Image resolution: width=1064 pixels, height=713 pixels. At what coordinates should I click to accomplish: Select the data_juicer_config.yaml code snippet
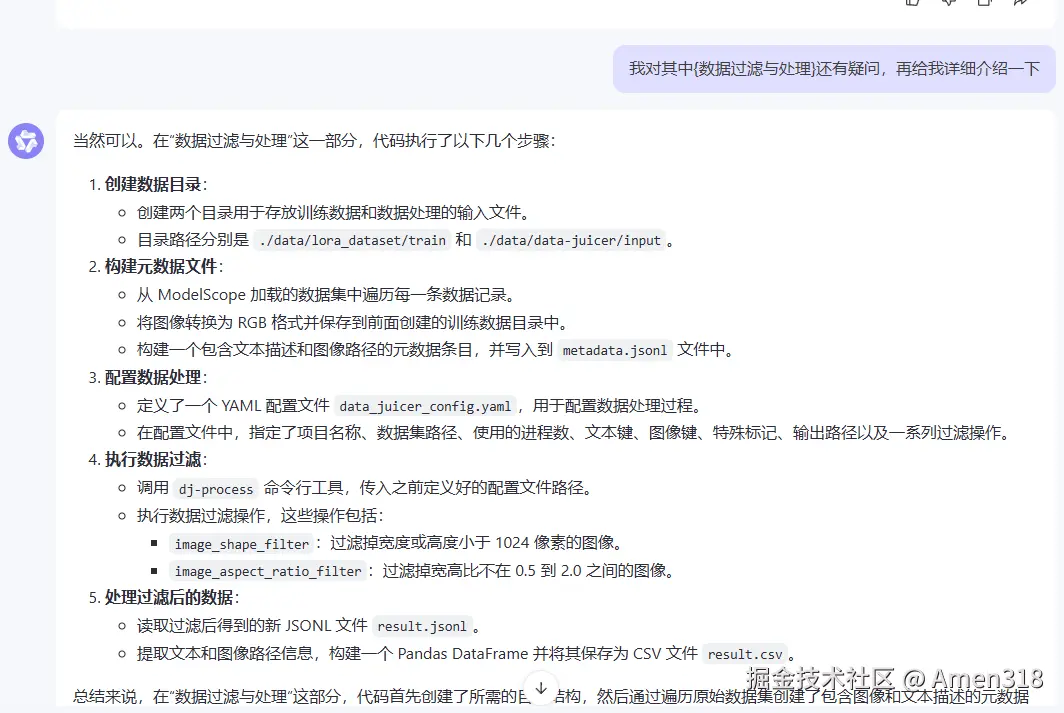(424, 405)
